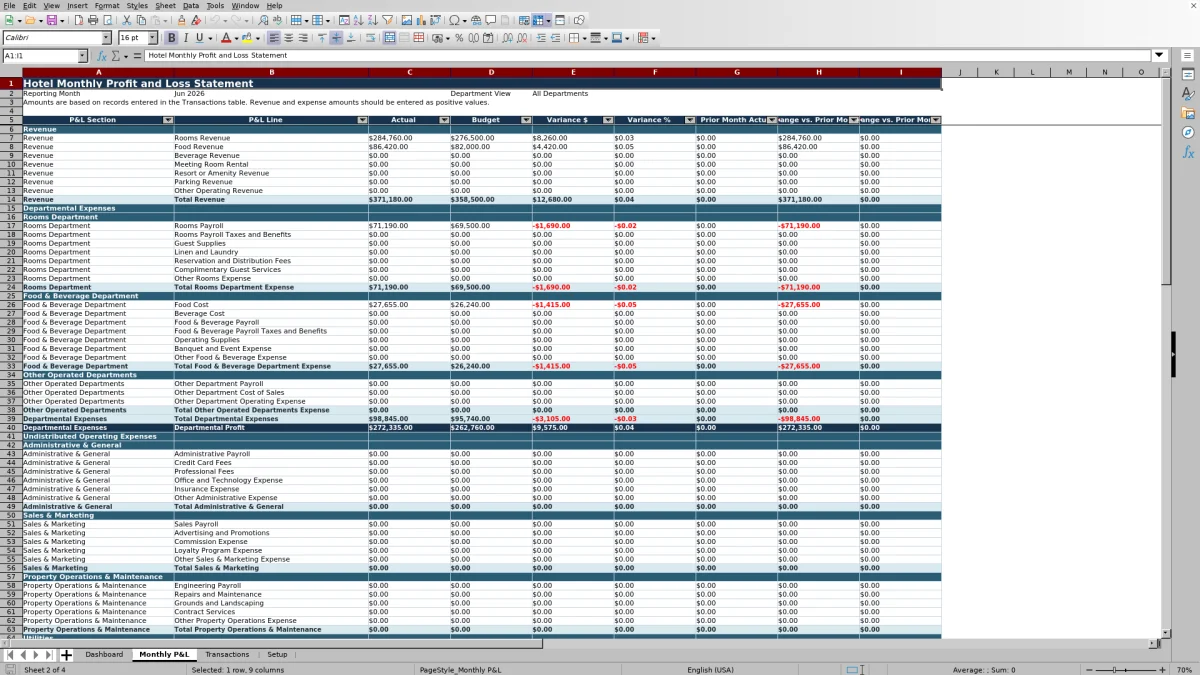Open the sidebar Properties icon
1200x675 pixels.
coord(1188,75)
